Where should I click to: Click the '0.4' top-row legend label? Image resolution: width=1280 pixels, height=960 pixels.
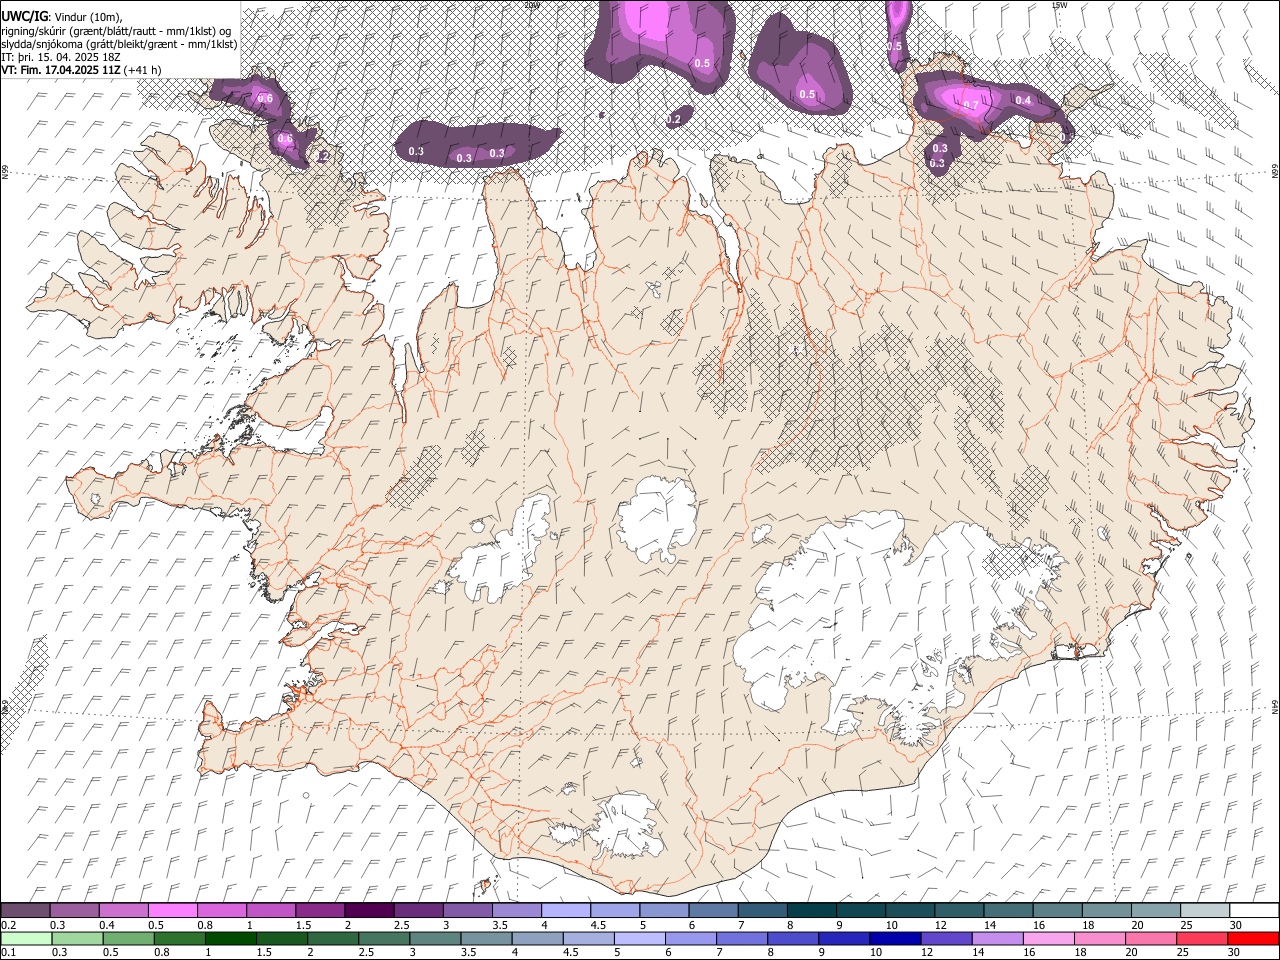click(107, 925)
